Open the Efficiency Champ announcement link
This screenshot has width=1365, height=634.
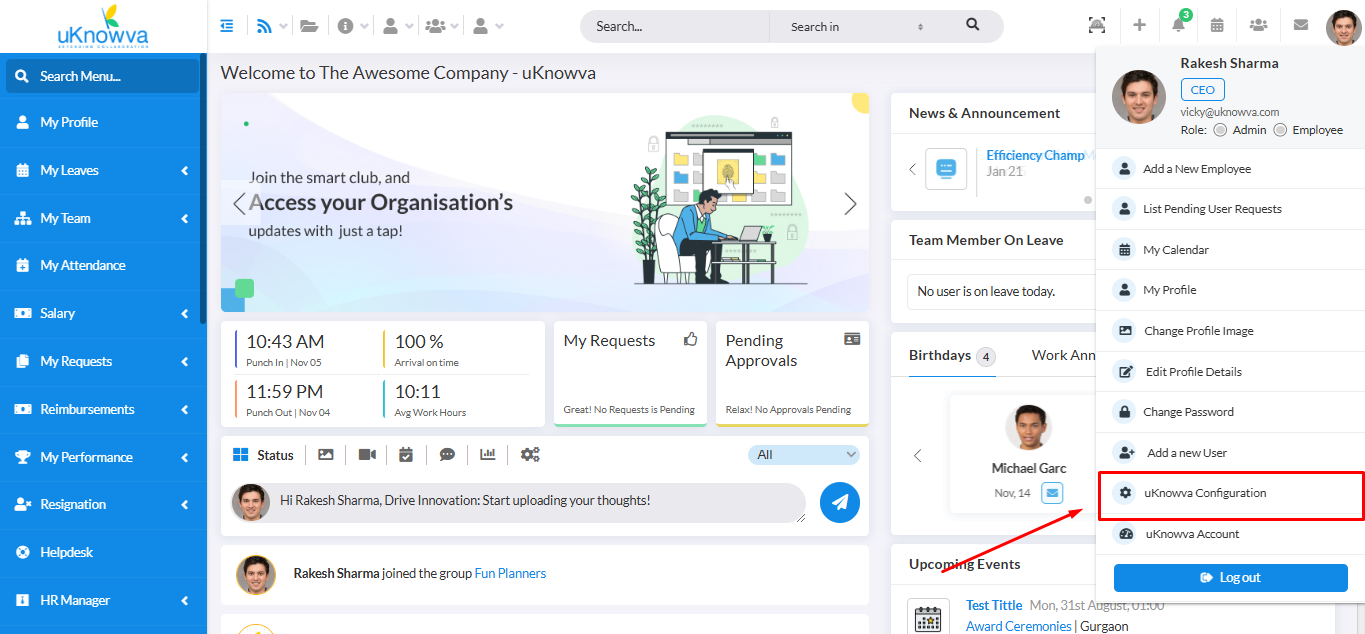pyautogui.click(x=1036, y=155)
